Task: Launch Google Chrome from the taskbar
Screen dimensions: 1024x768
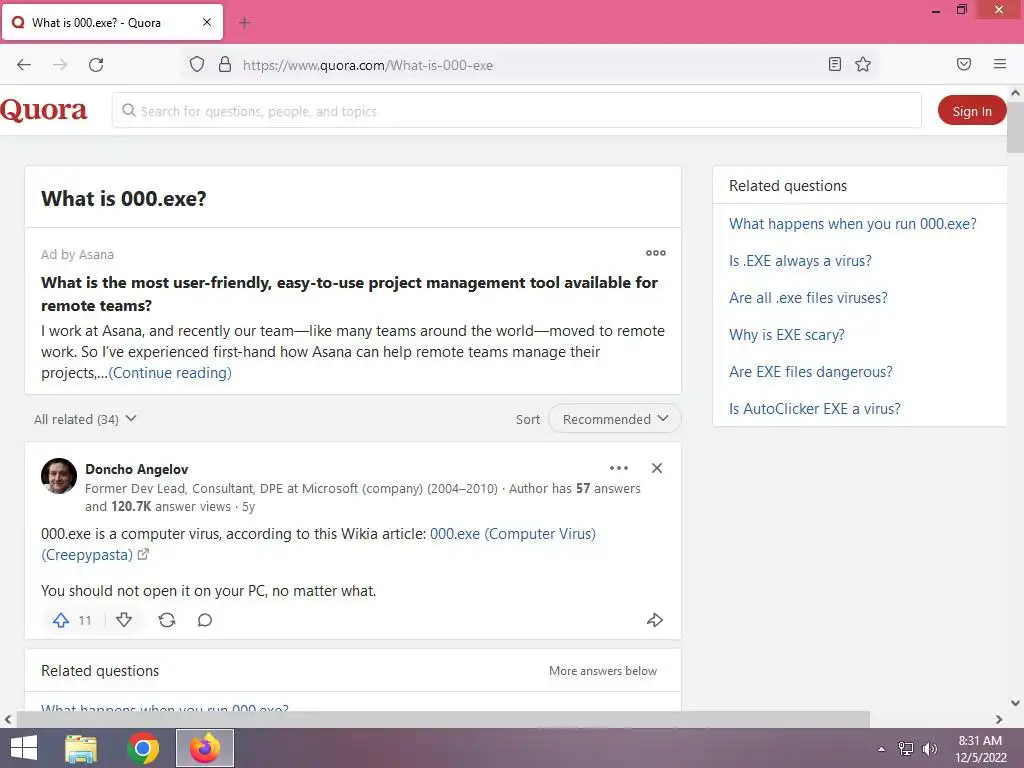Action: [x=143, y=748]
